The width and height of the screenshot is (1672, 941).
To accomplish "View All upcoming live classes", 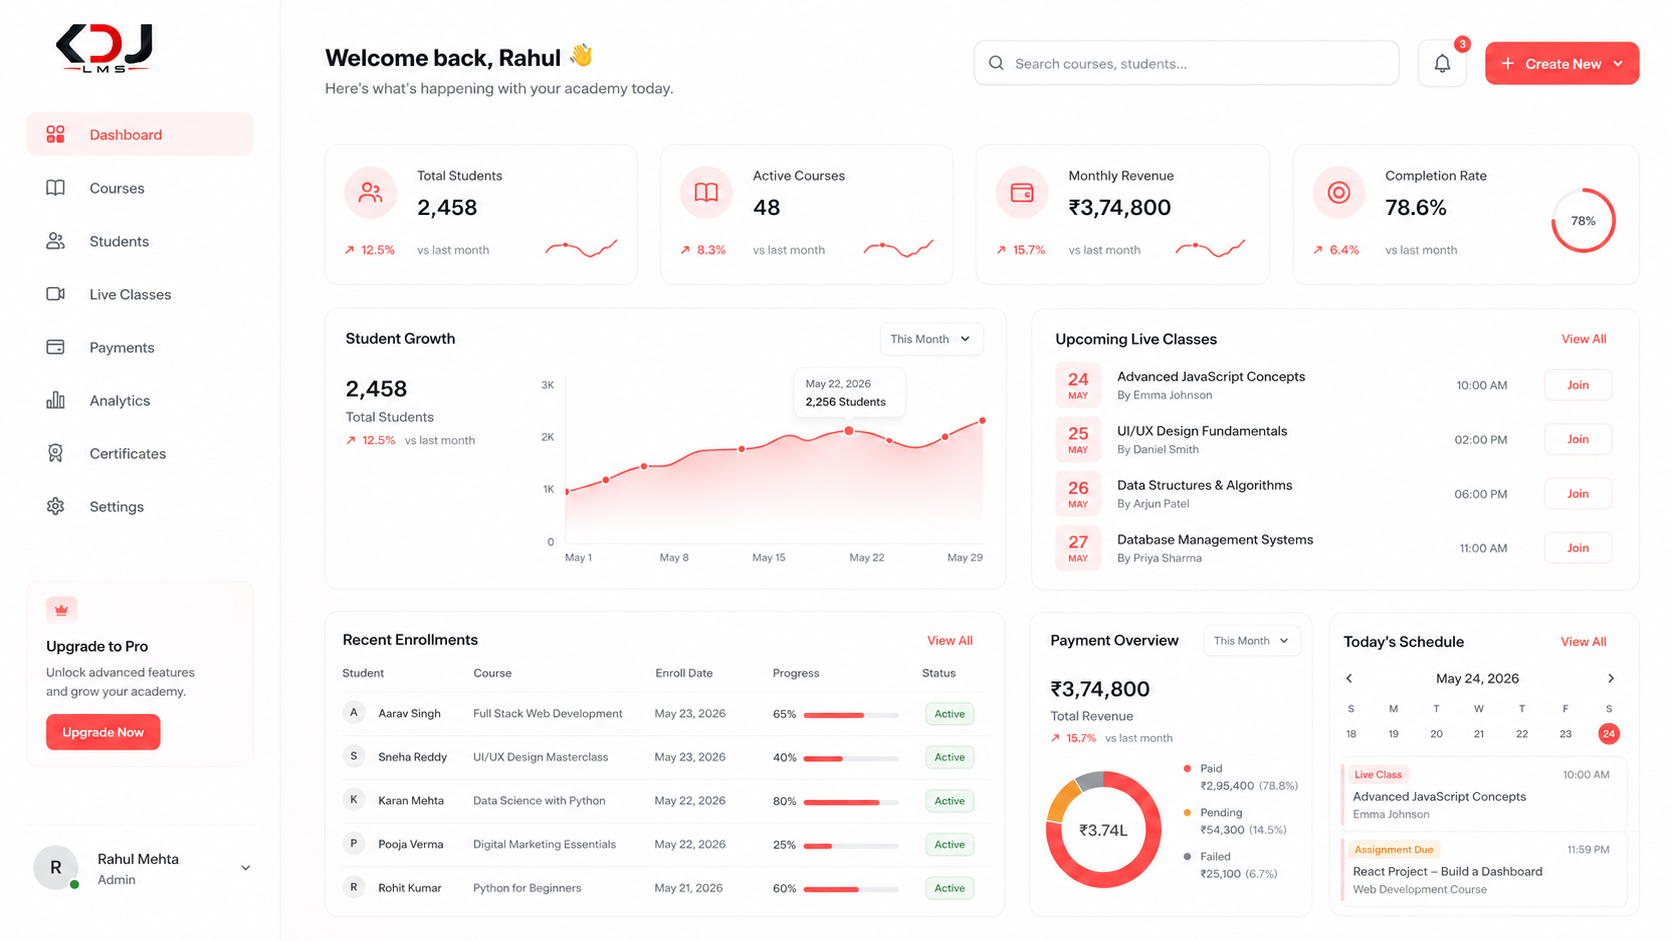I will point(1584,339).
